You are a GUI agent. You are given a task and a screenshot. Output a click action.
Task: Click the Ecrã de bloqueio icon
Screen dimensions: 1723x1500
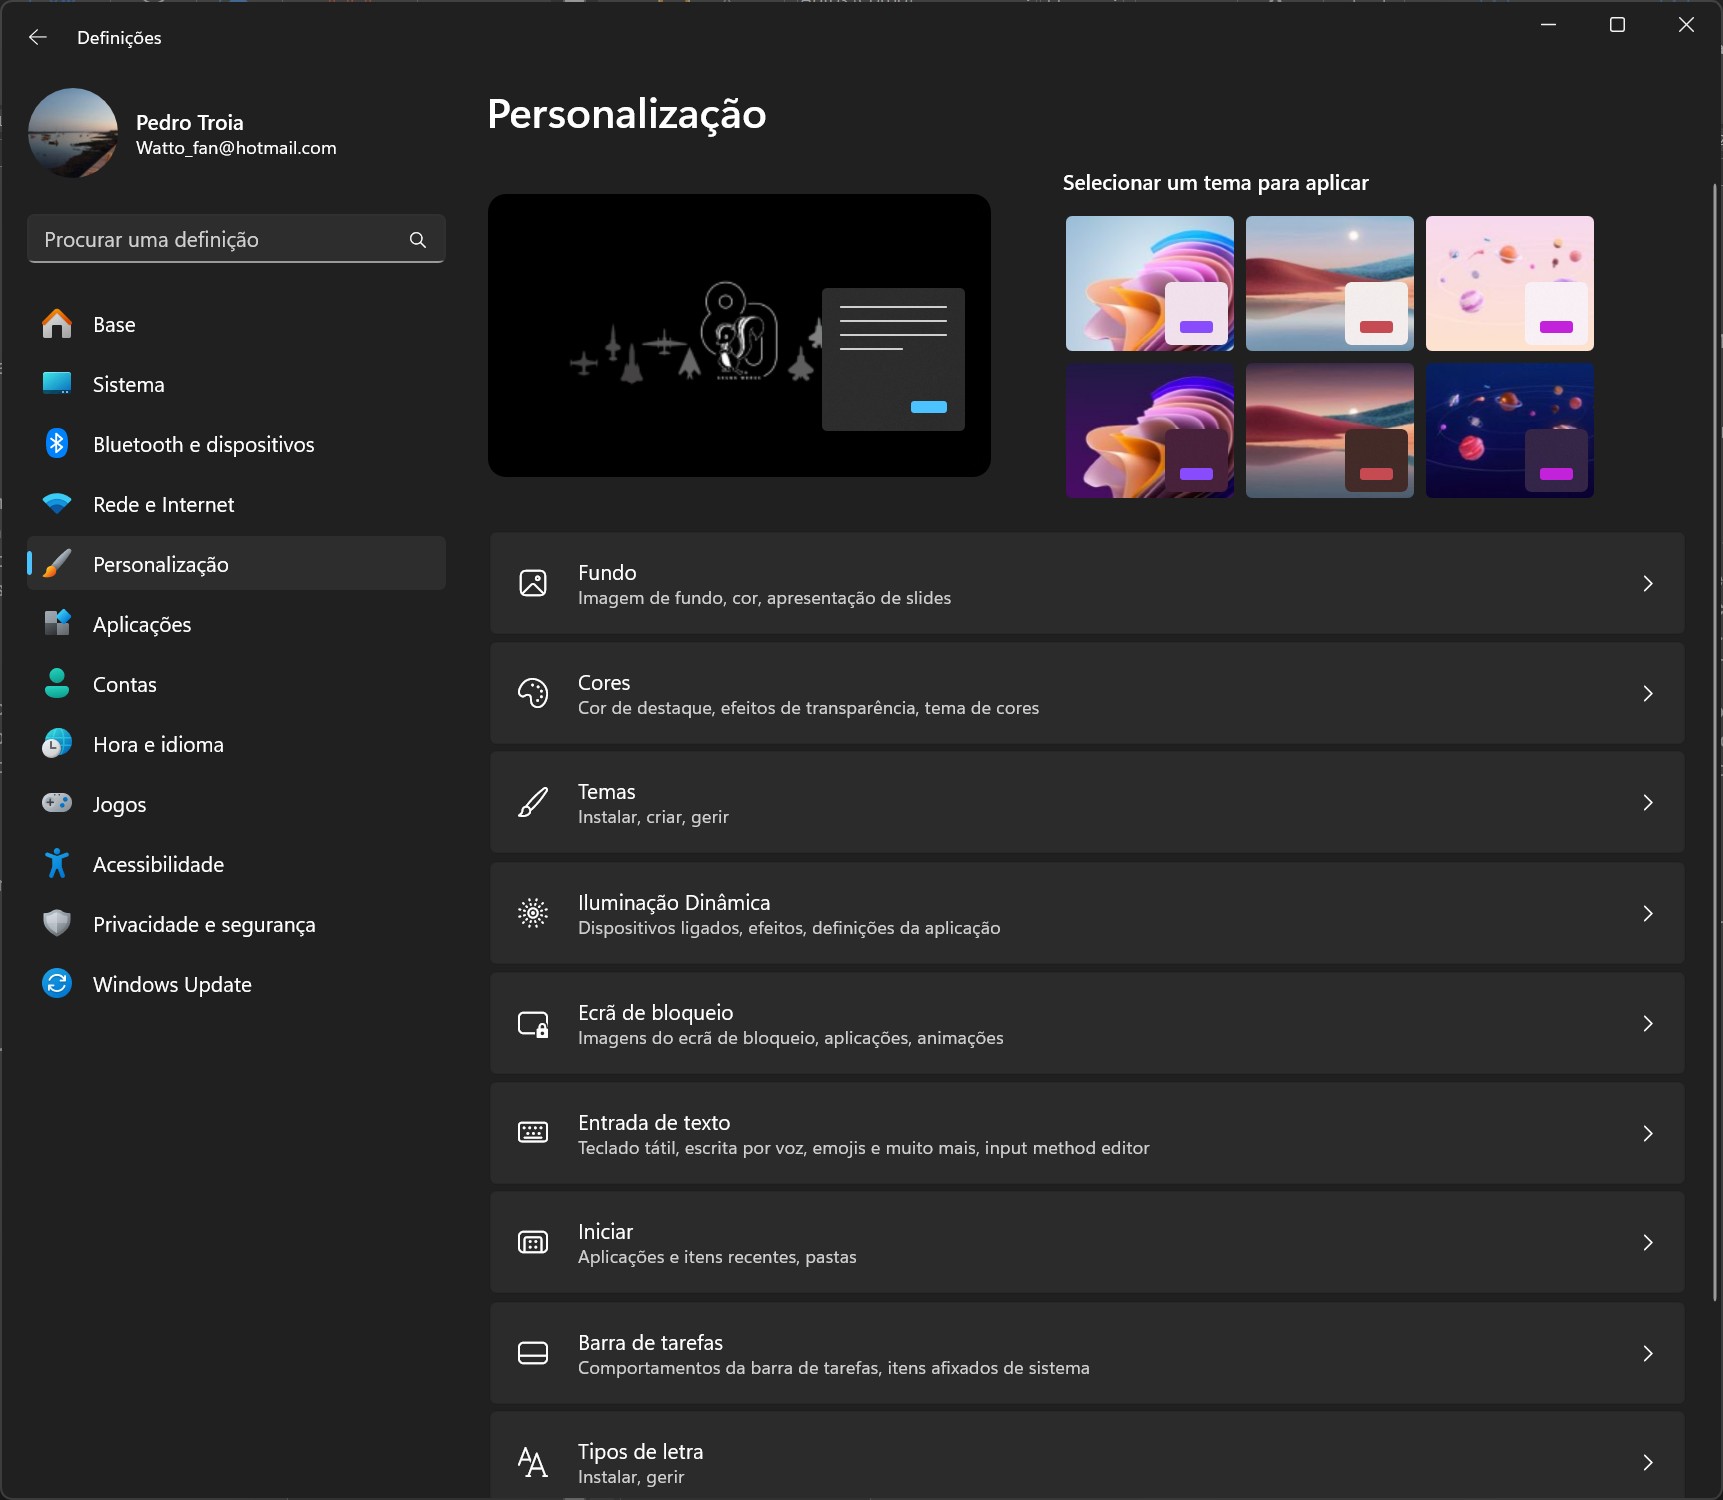click(x=533, y=1024)
